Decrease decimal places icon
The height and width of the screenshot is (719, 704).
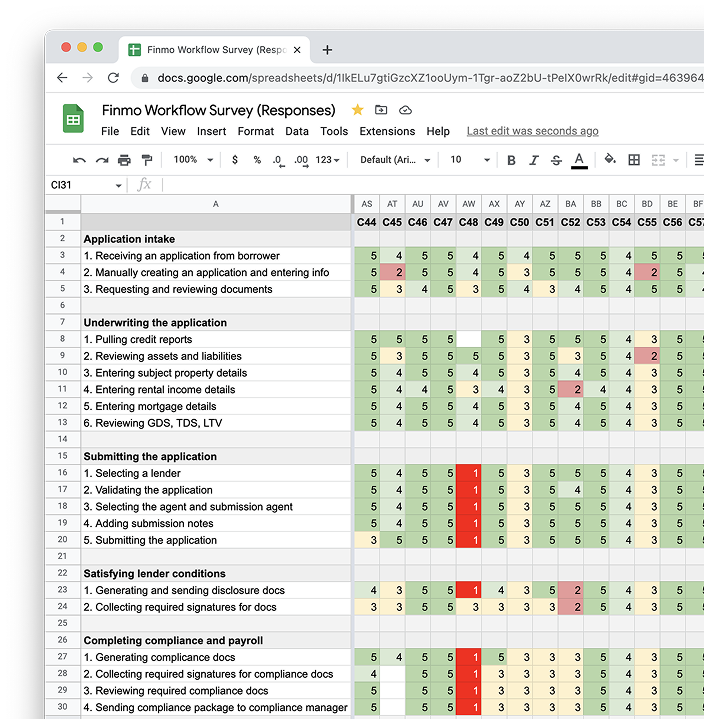[x=278, y=160]
